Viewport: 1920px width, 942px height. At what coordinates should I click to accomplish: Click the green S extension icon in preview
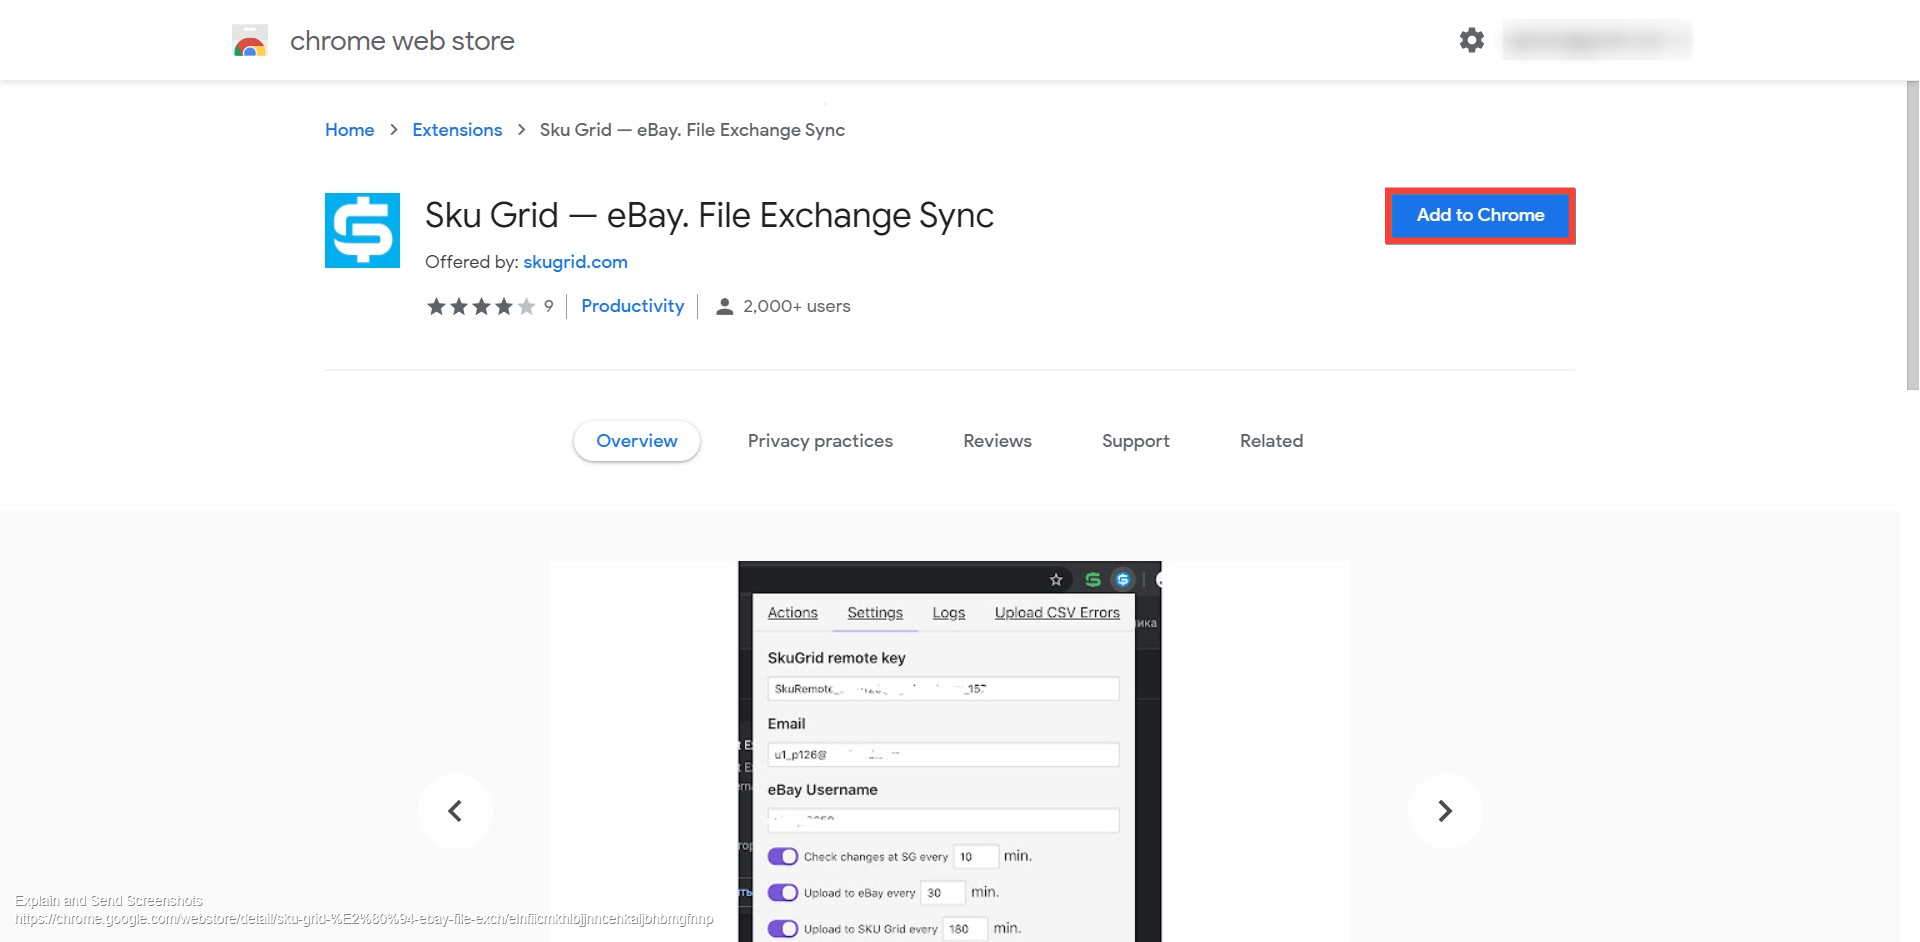click(1092, 579)
